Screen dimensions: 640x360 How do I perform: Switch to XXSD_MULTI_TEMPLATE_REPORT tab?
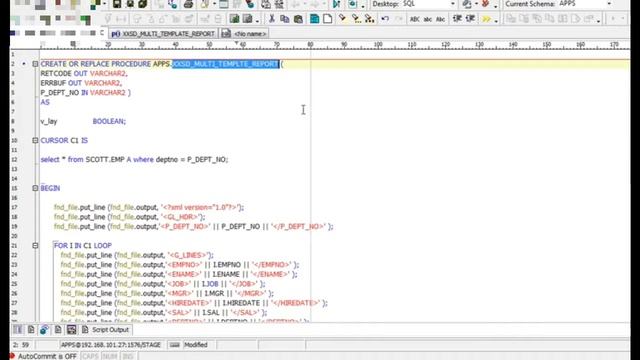[x=163, y=34]
